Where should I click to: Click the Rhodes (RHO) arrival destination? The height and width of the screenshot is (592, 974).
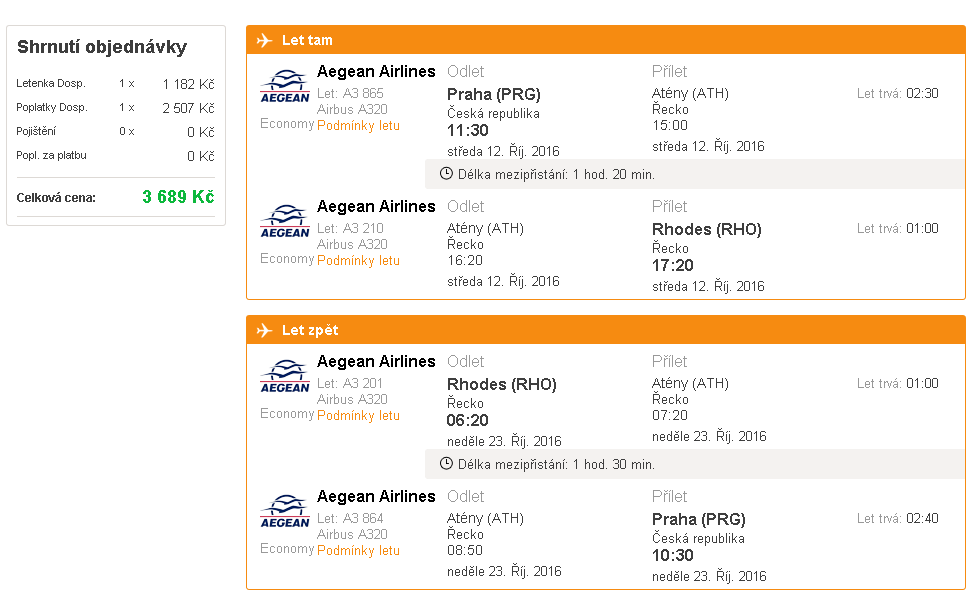pos(707,229)
